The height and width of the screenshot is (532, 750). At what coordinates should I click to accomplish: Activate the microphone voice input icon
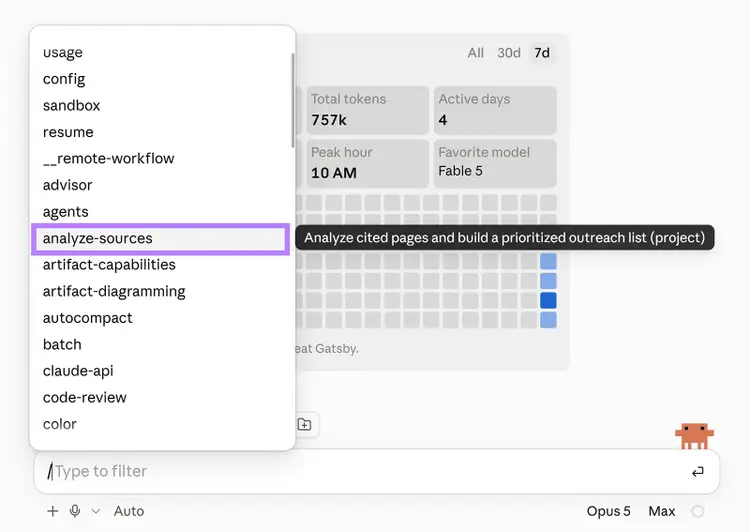(x=75, y=511)
